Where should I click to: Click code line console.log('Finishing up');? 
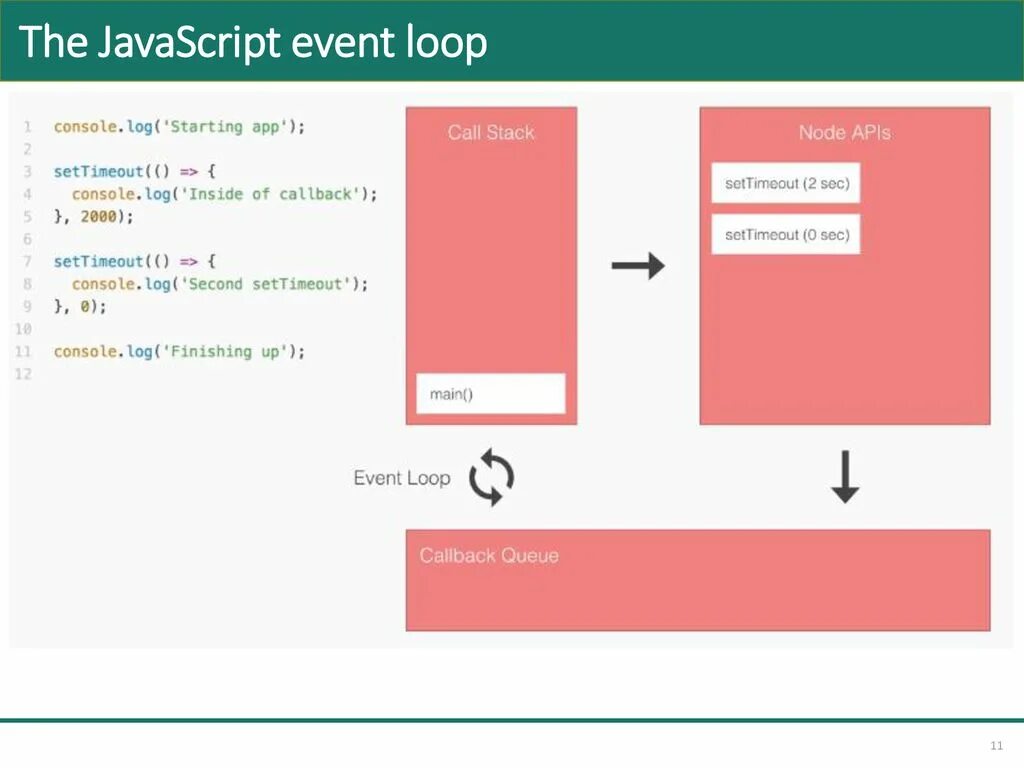click(180, 351)
